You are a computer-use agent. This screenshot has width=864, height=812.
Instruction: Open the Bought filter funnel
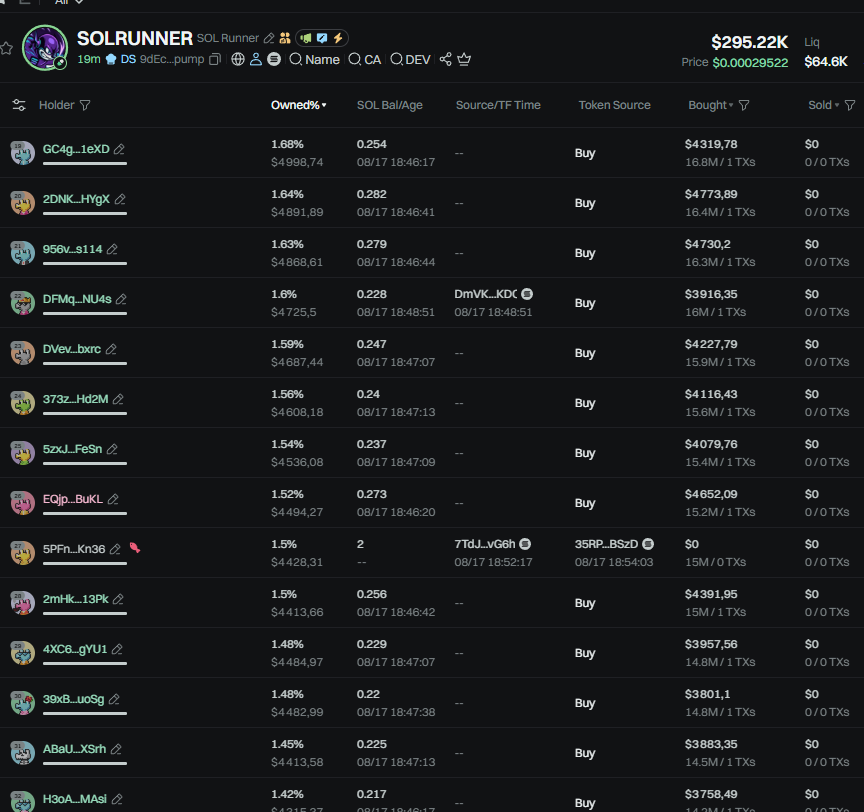[744, 105]
